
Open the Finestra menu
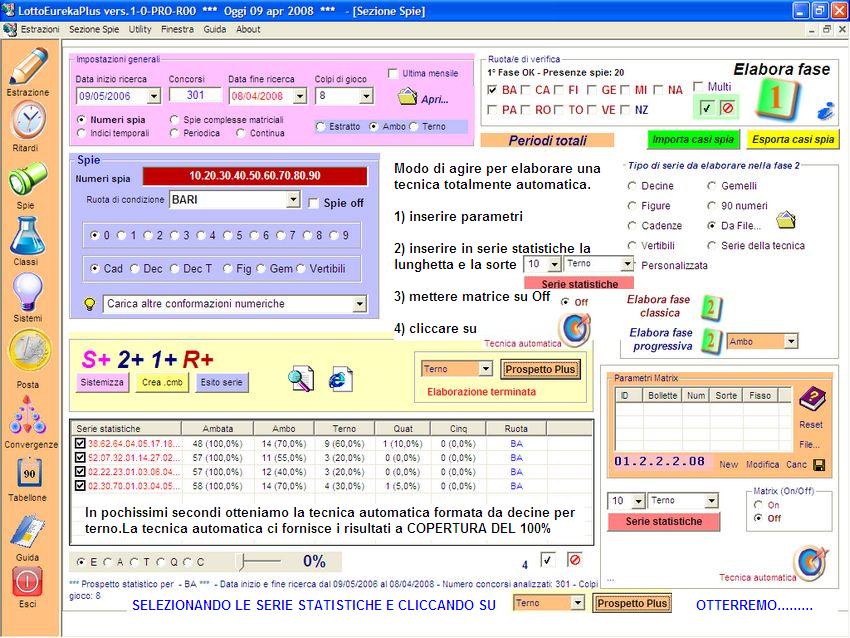[x=177, y=29]
